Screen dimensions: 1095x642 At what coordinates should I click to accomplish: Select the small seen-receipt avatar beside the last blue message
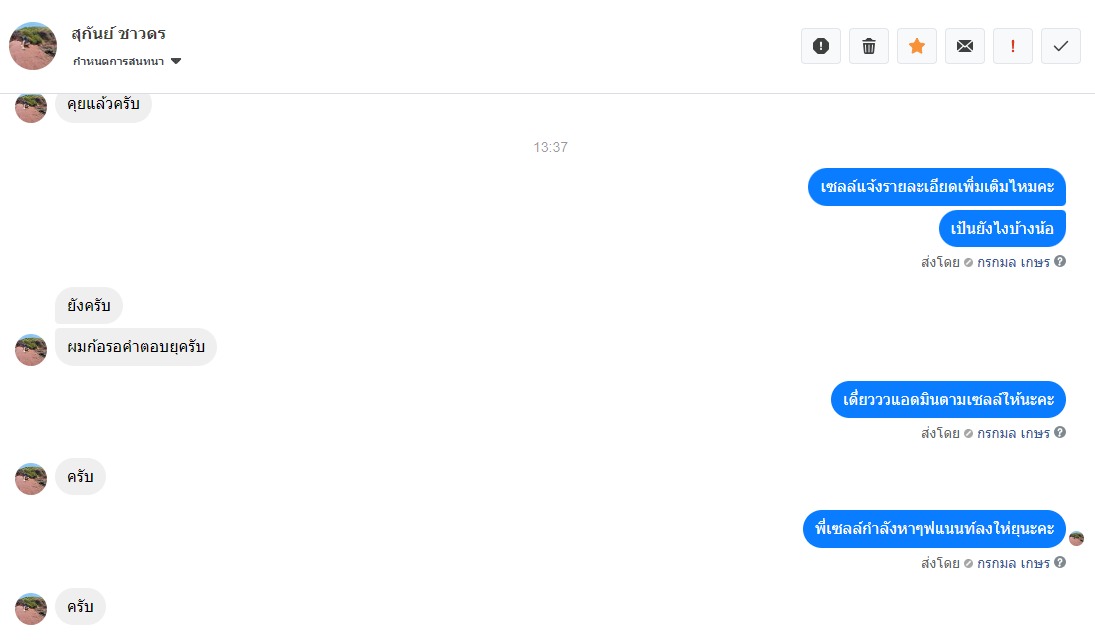pyautogui.click(x=1076, y=539)
